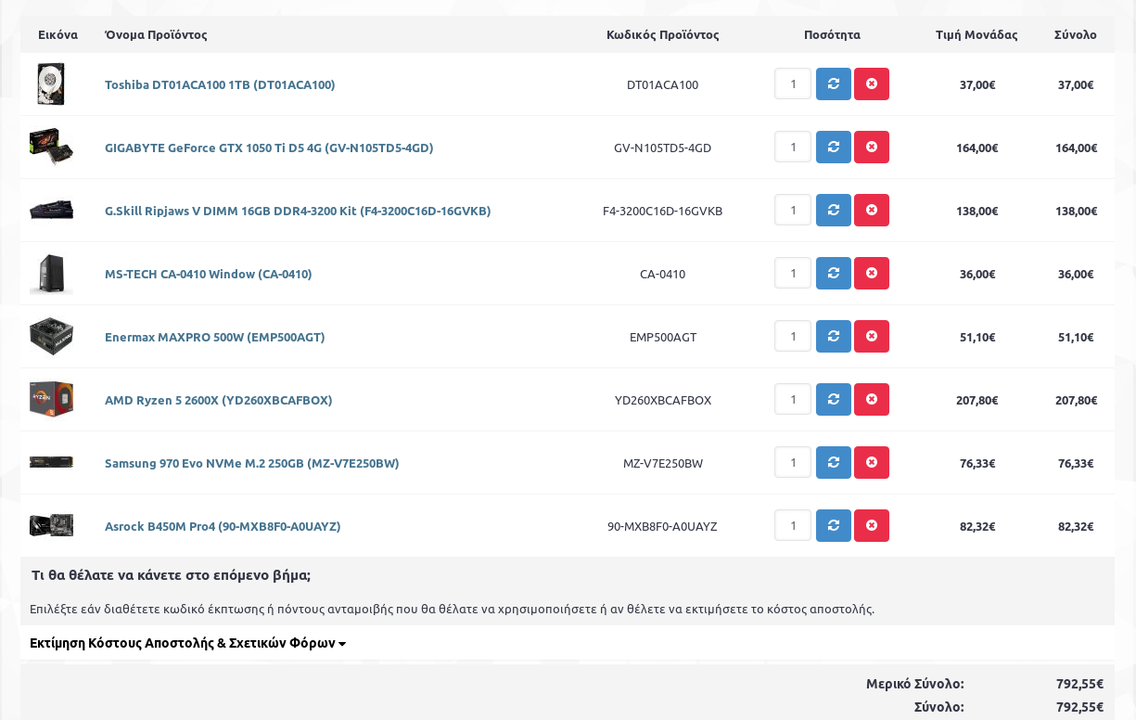Focus quantity box for MS-TECH CA-0410

pyautogui.click(x=793, y=273)
